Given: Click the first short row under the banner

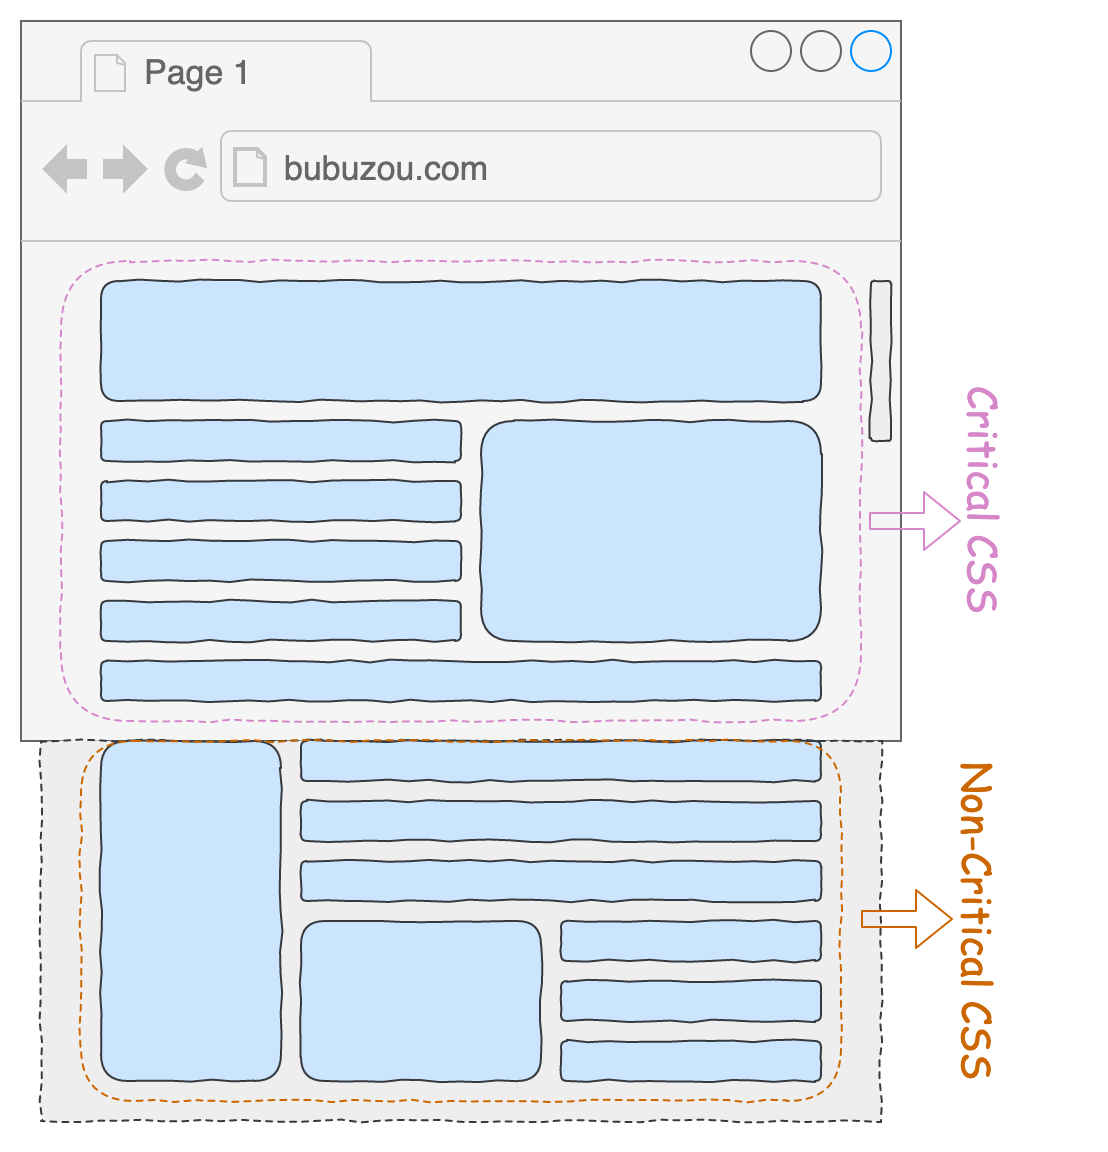Looking at the screenshot, I should point(281,441).
